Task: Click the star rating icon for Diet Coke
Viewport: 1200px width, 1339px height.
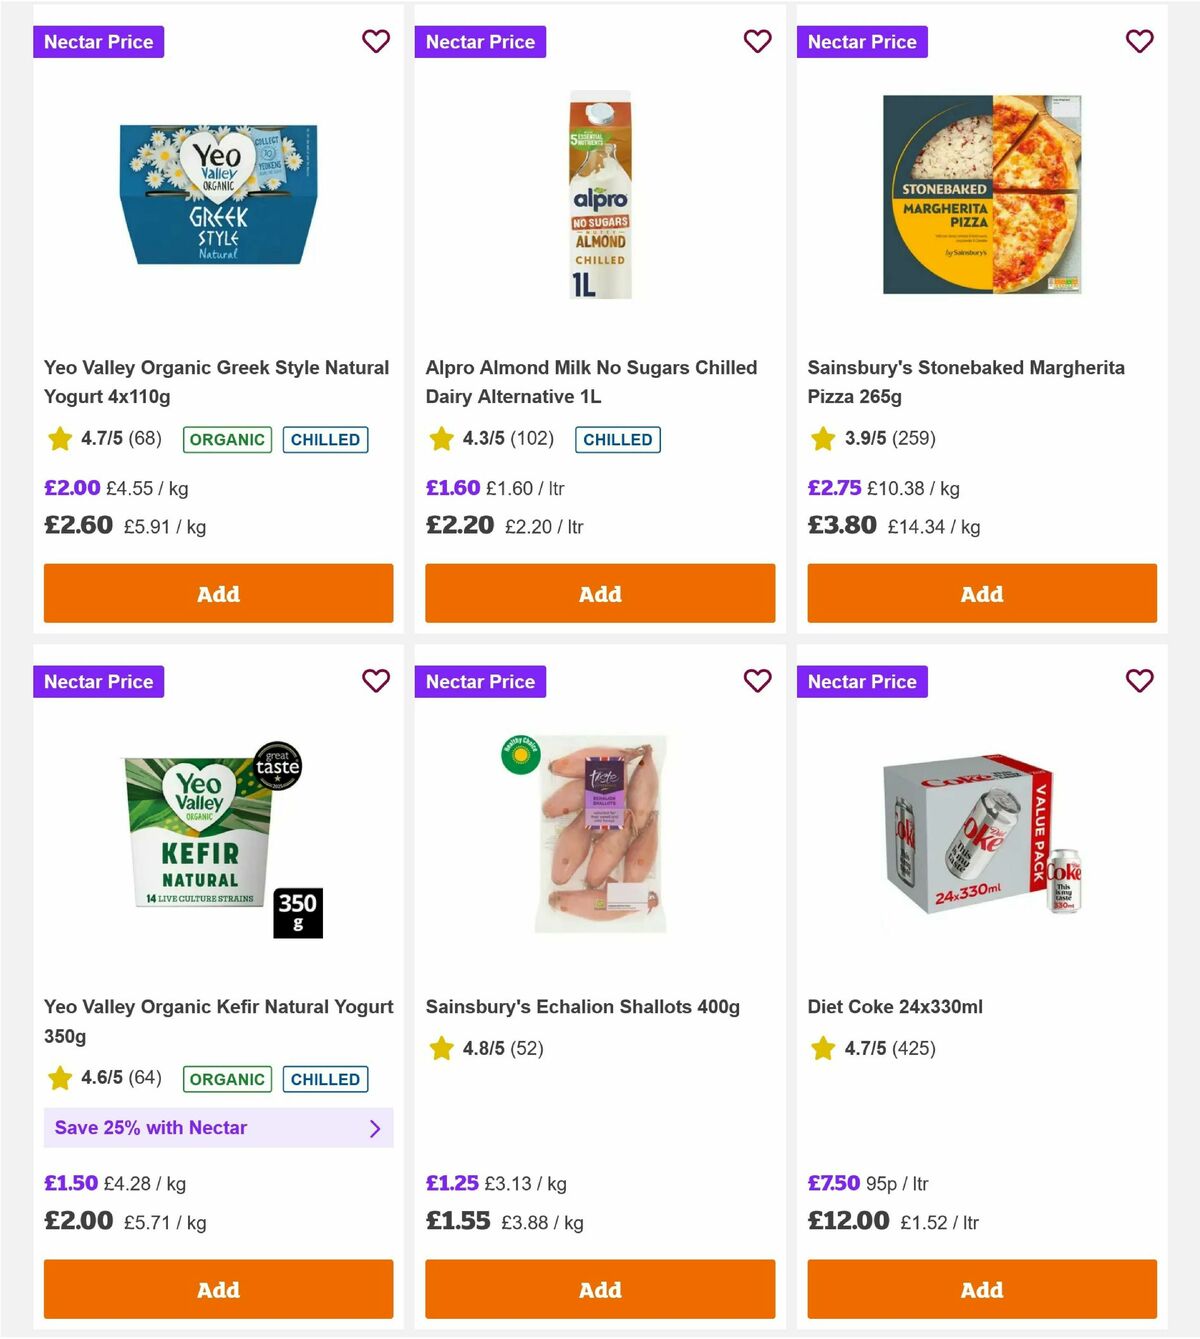Action: coord(822,1048)
